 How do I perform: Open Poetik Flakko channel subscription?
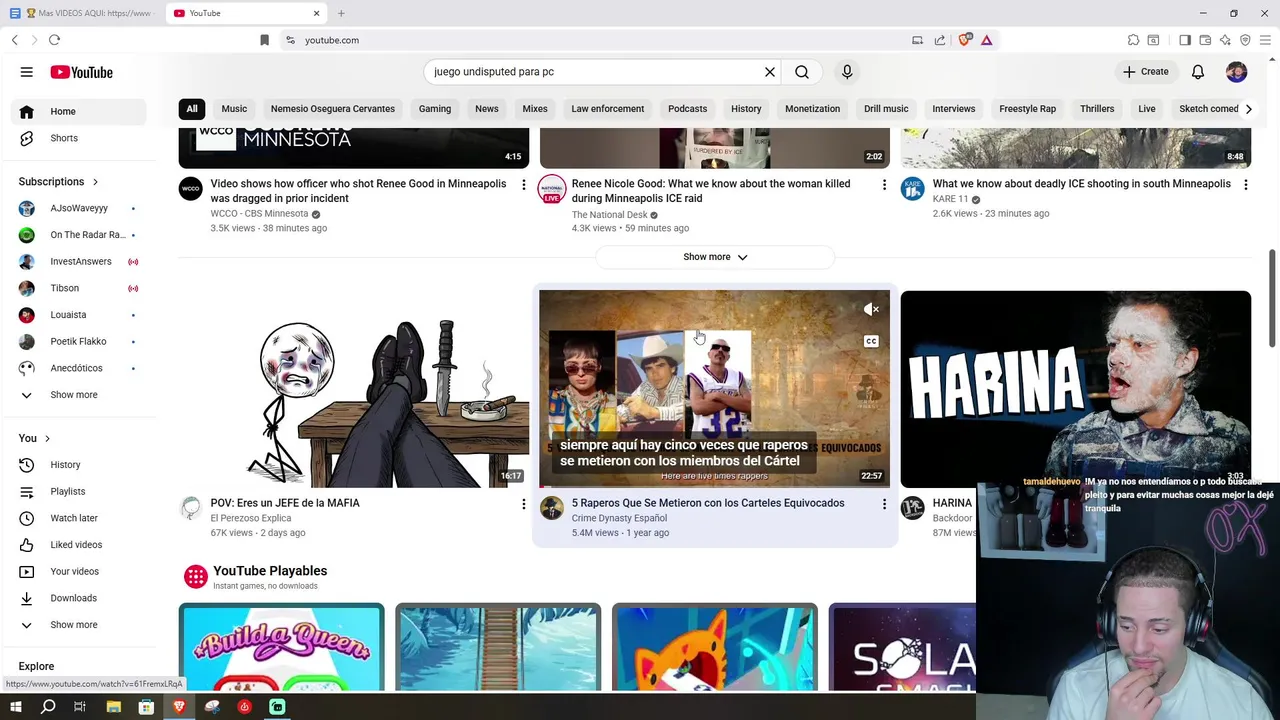[78, 342]
